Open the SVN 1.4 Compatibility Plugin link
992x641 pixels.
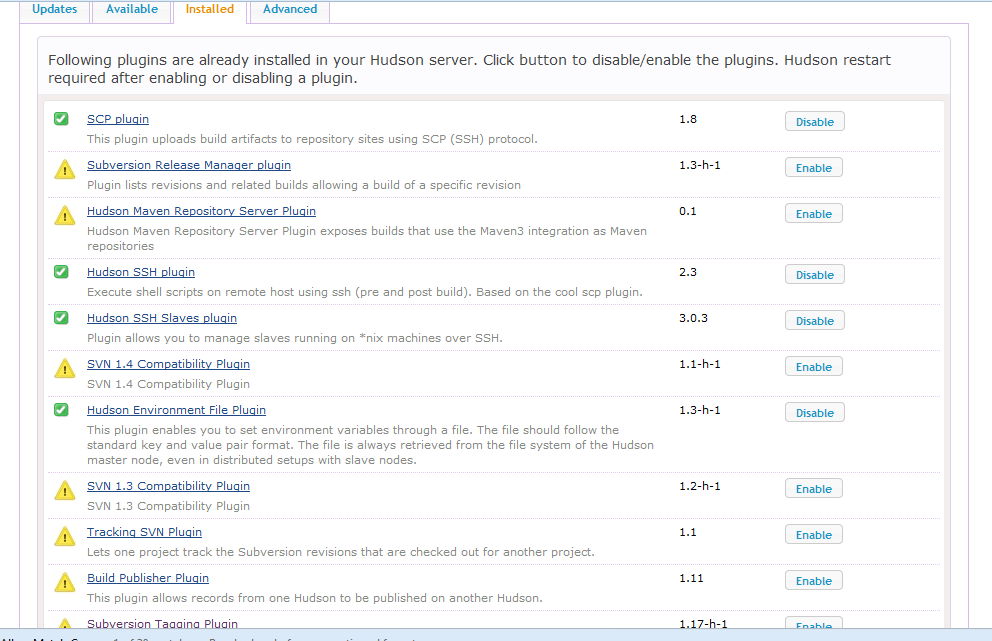[168, 364]
